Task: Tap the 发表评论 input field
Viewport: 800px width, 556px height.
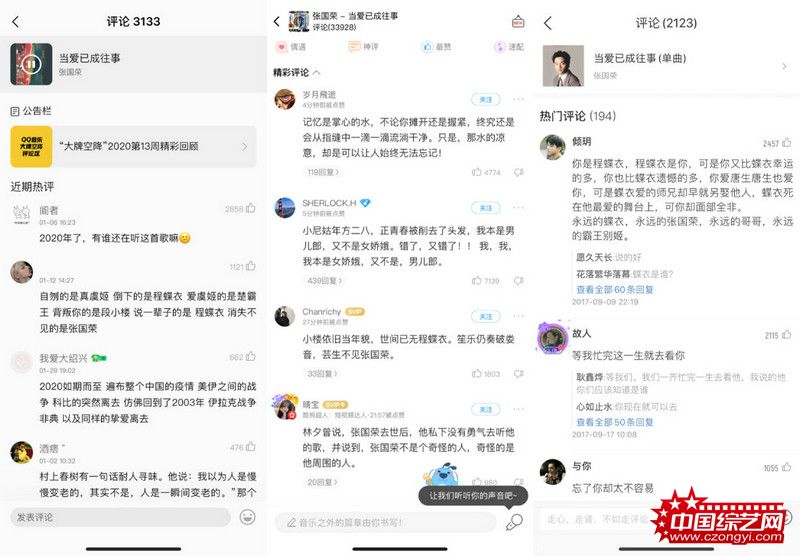Action: tap(120, 517)
